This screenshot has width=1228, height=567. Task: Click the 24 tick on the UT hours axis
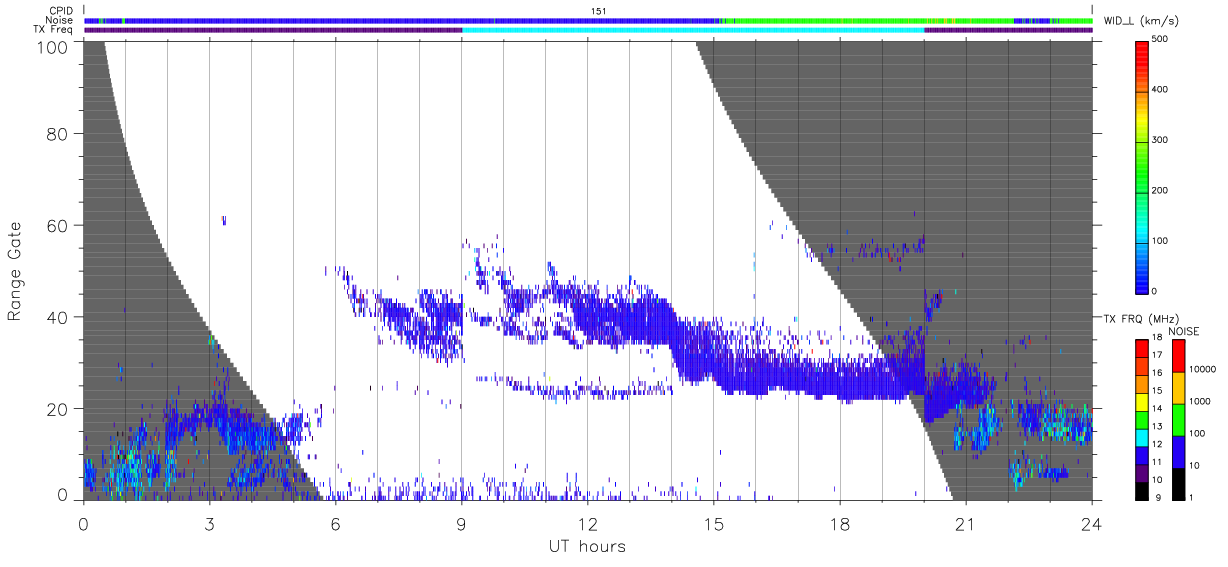(x=1092, y=523)
